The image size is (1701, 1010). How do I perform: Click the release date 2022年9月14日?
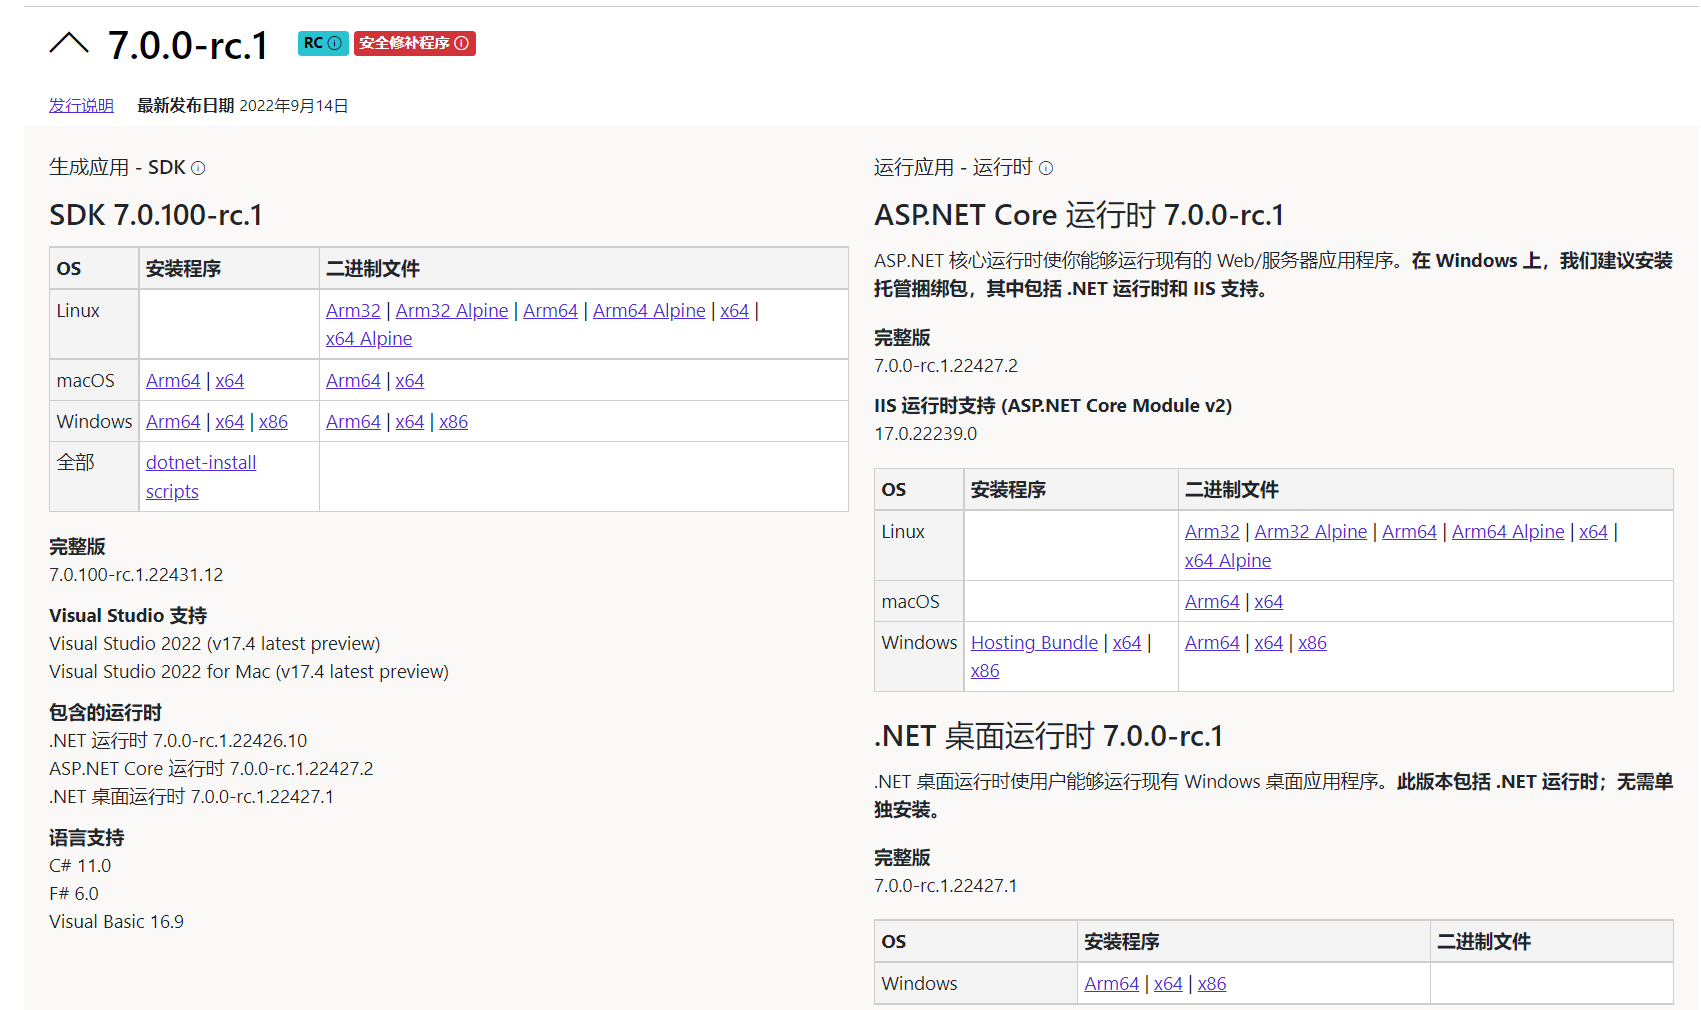pyautogui.click(x=293, y=105)
